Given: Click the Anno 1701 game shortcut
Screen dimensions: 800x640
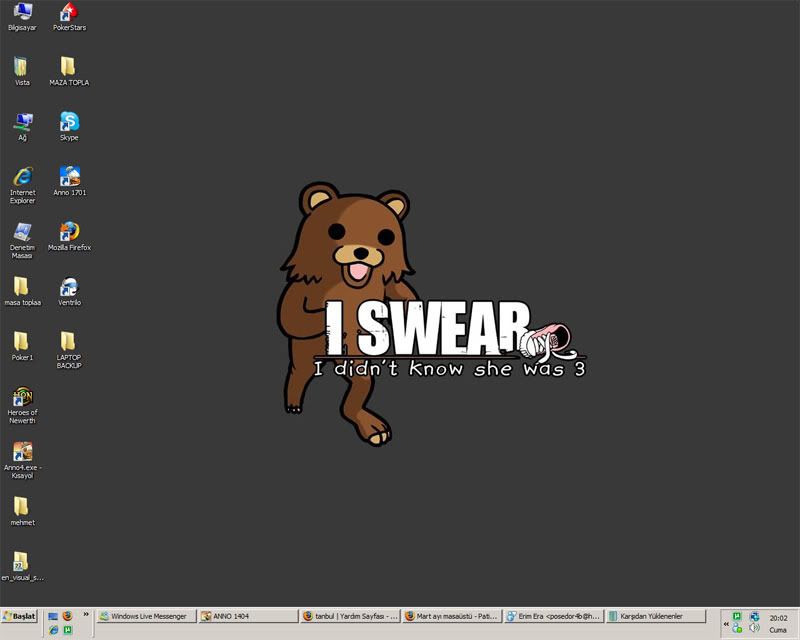Looking at the screenshot, I should point(69,177).
